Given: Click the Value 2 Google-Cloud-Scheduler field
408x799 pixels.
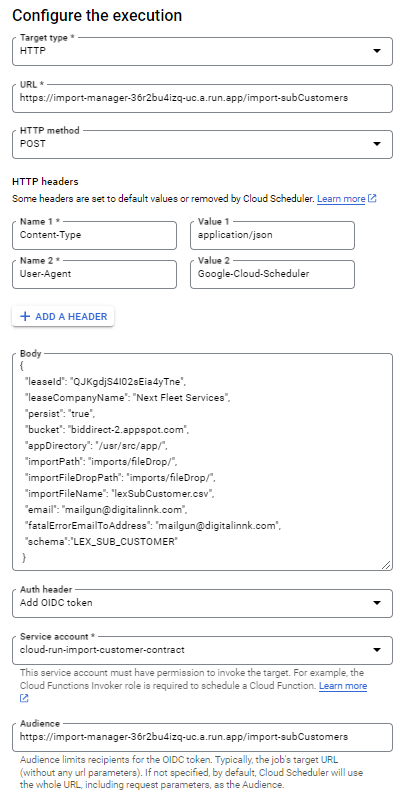Looking at the screenshot, I should click(273, 275).
